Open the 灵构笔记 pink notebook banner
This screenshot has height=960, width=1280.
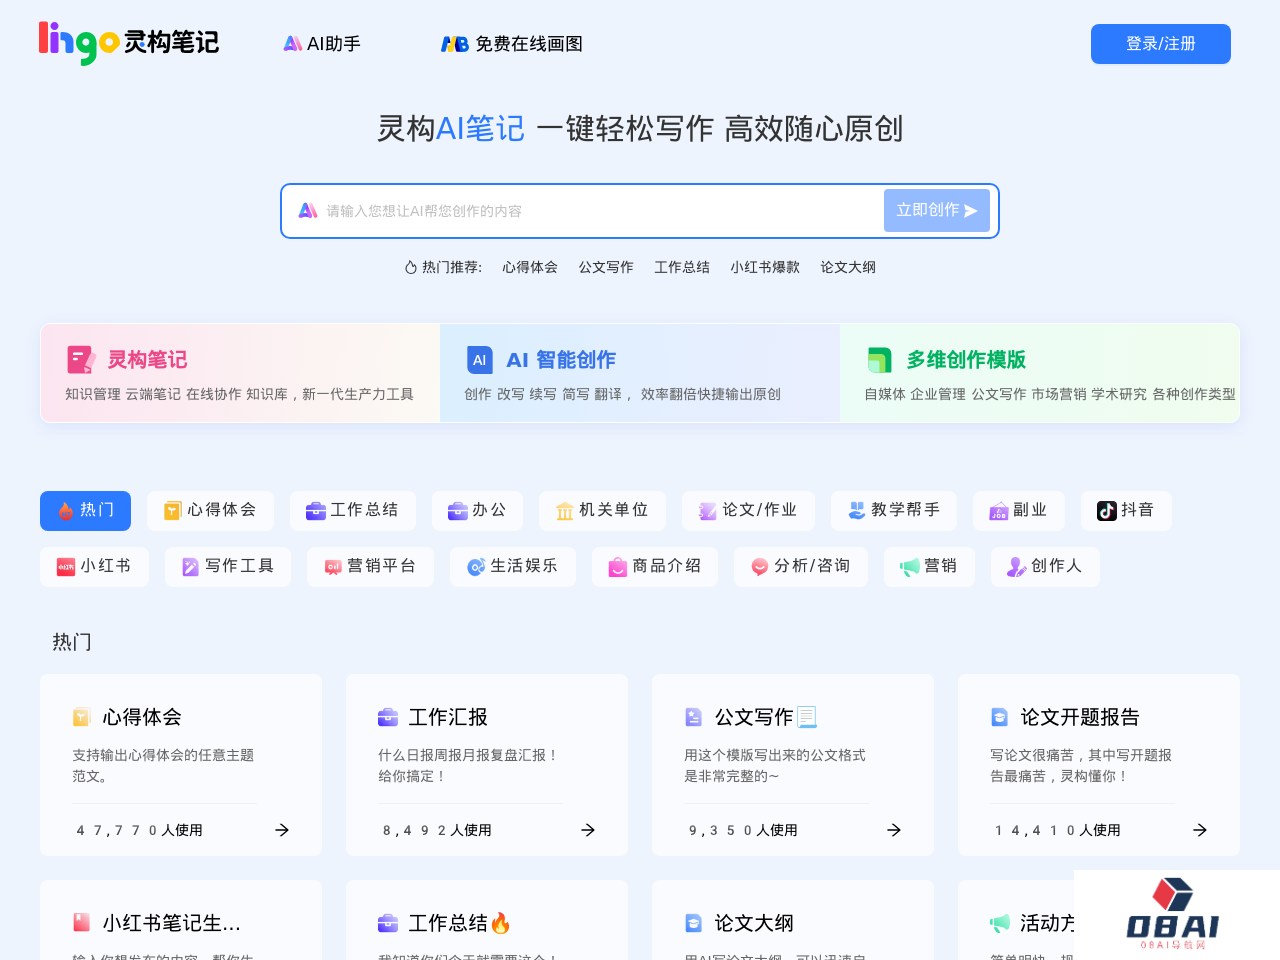pos(240,373)
